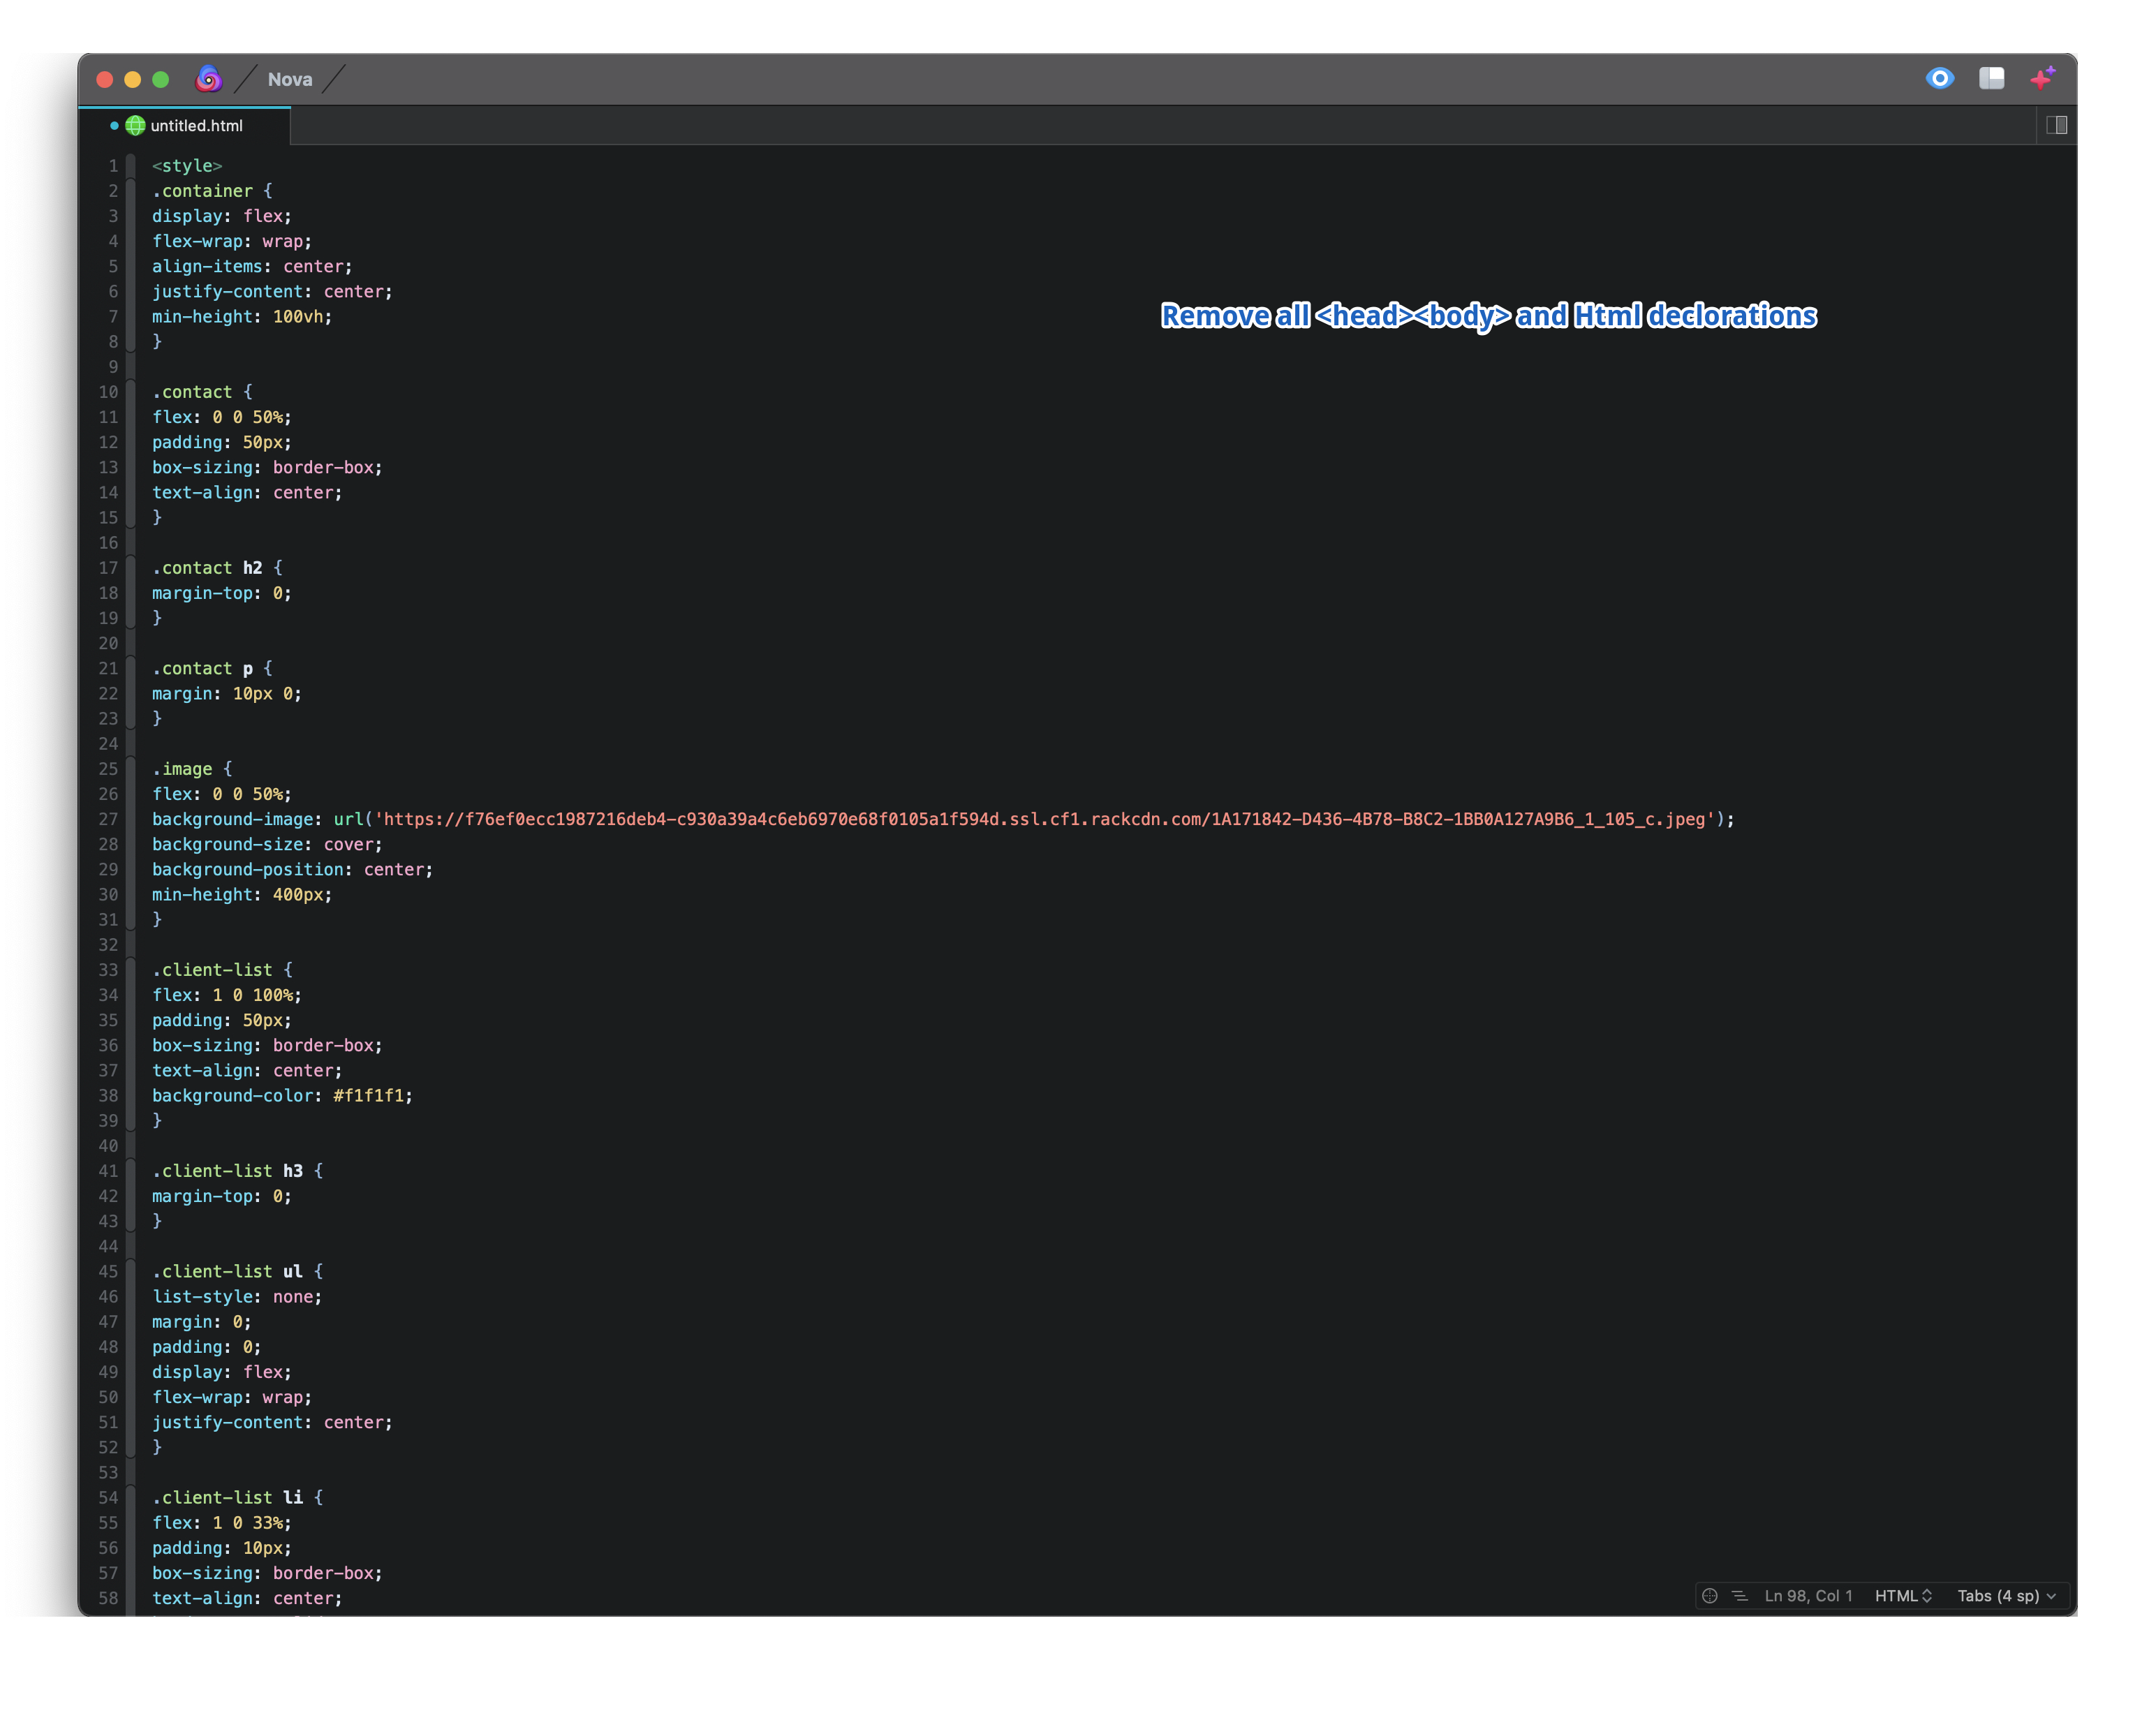Click 'flex-wrap: wrap;' on line 4
Image resolution: width=2156 pixels, height=1720 pixels.
pyautogui.click(x=232, y=241)
